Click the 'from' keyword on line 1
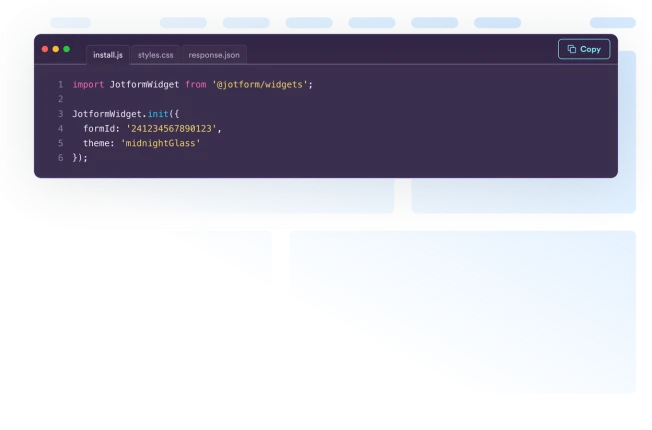 (x=196, y=85)
